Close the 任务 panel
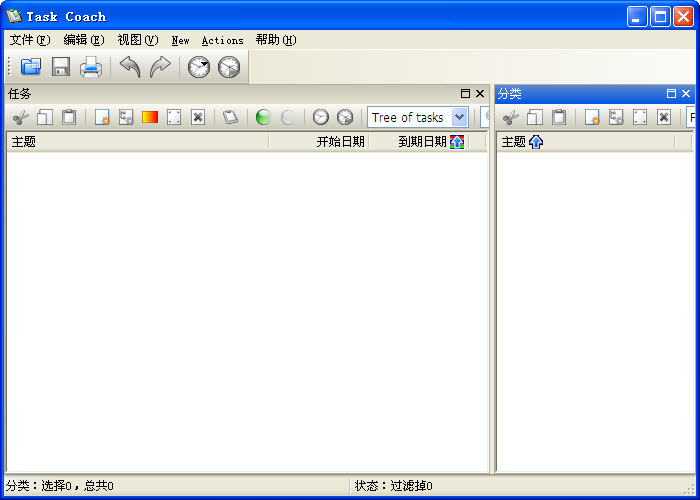This screenshot has width=700, height=500. 480,93
